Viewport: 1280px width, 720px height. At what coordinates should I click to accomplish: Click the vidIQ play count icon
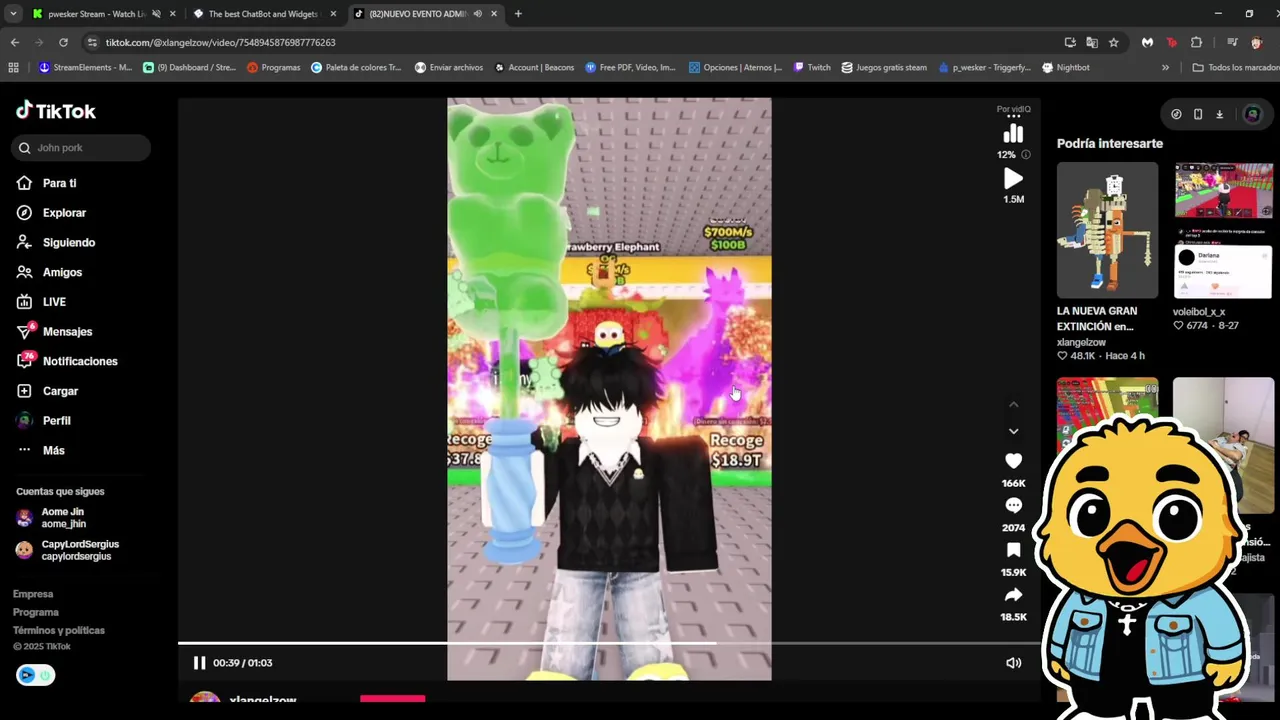pyautogui.click(x=1013, y=179)
